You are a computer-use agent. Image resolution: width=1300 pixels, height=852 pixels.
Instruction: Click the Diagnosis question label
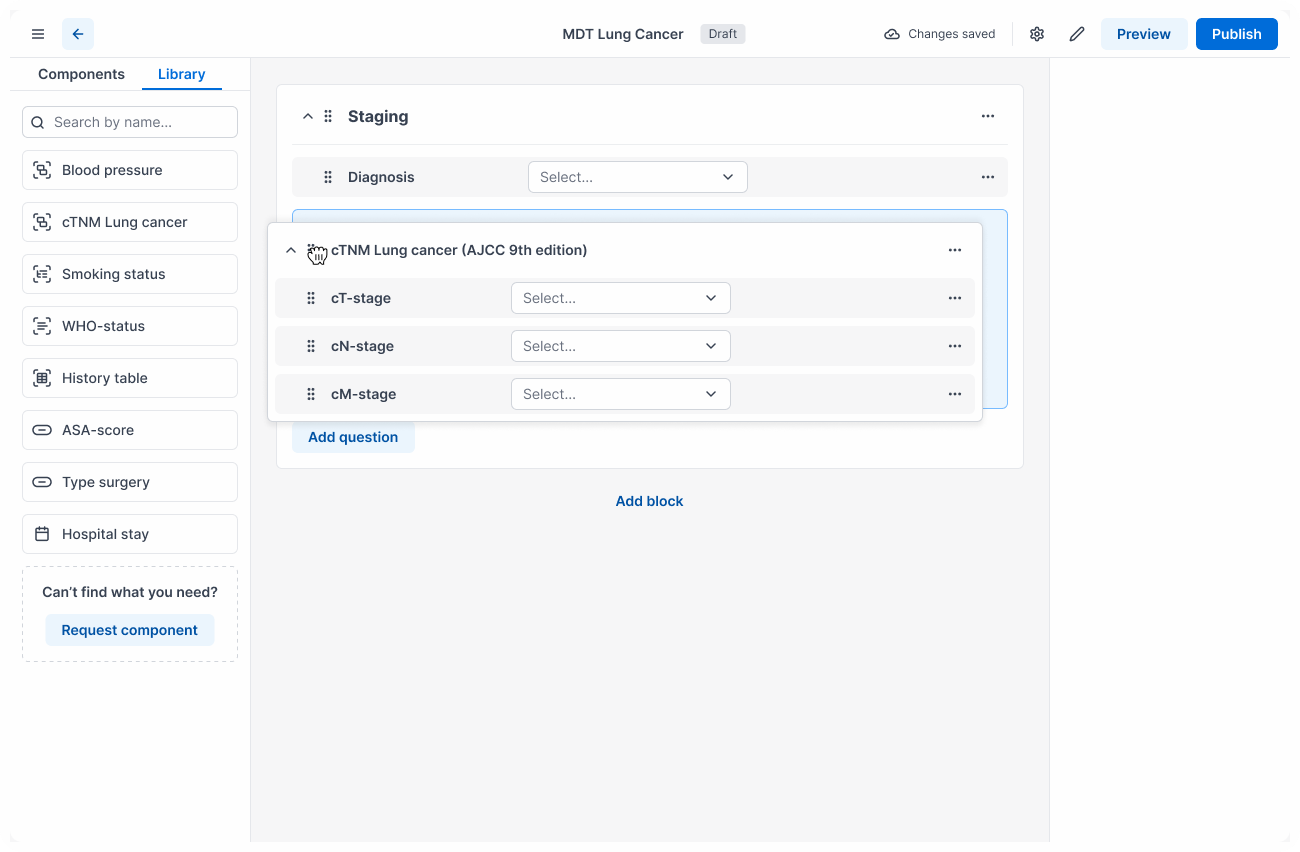click(381, 177)
